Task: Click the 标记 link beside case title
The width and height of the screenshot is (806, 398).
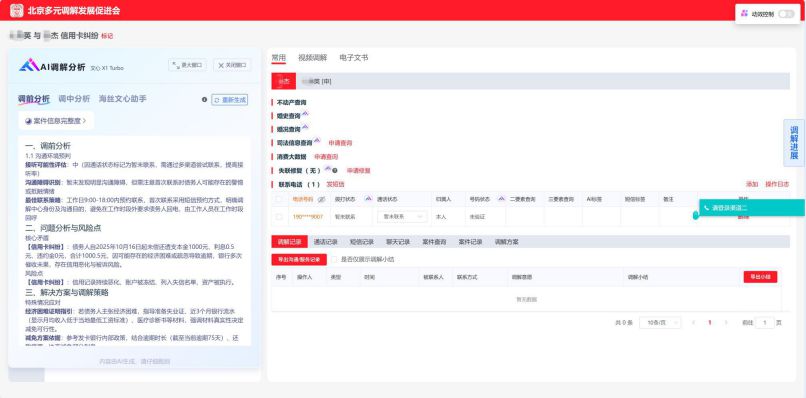Action: [x=107, y=36]
